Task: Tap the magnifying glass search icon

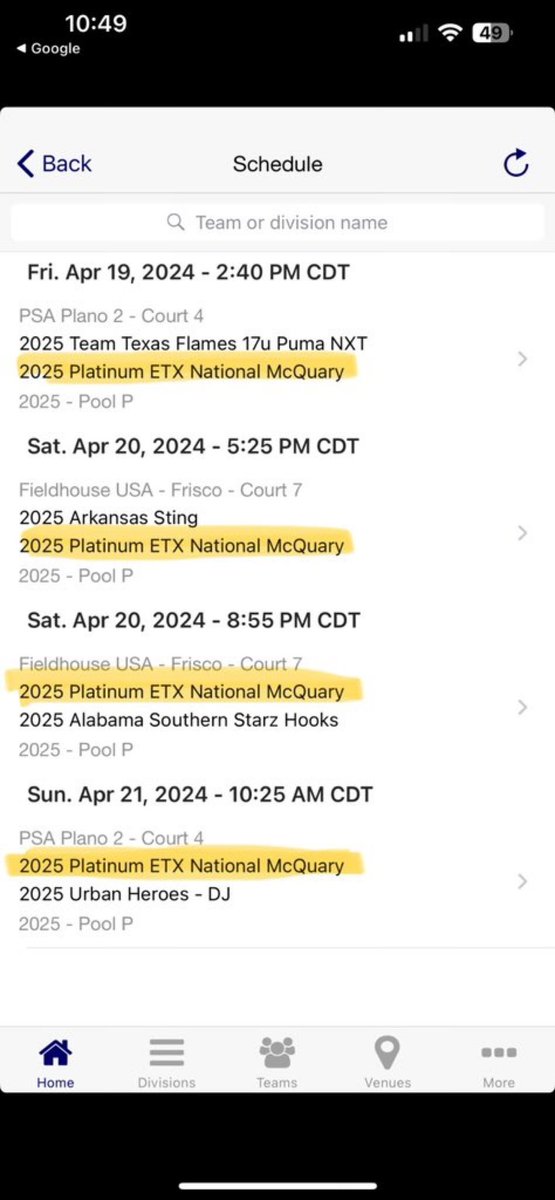Action: coord(176,222)
